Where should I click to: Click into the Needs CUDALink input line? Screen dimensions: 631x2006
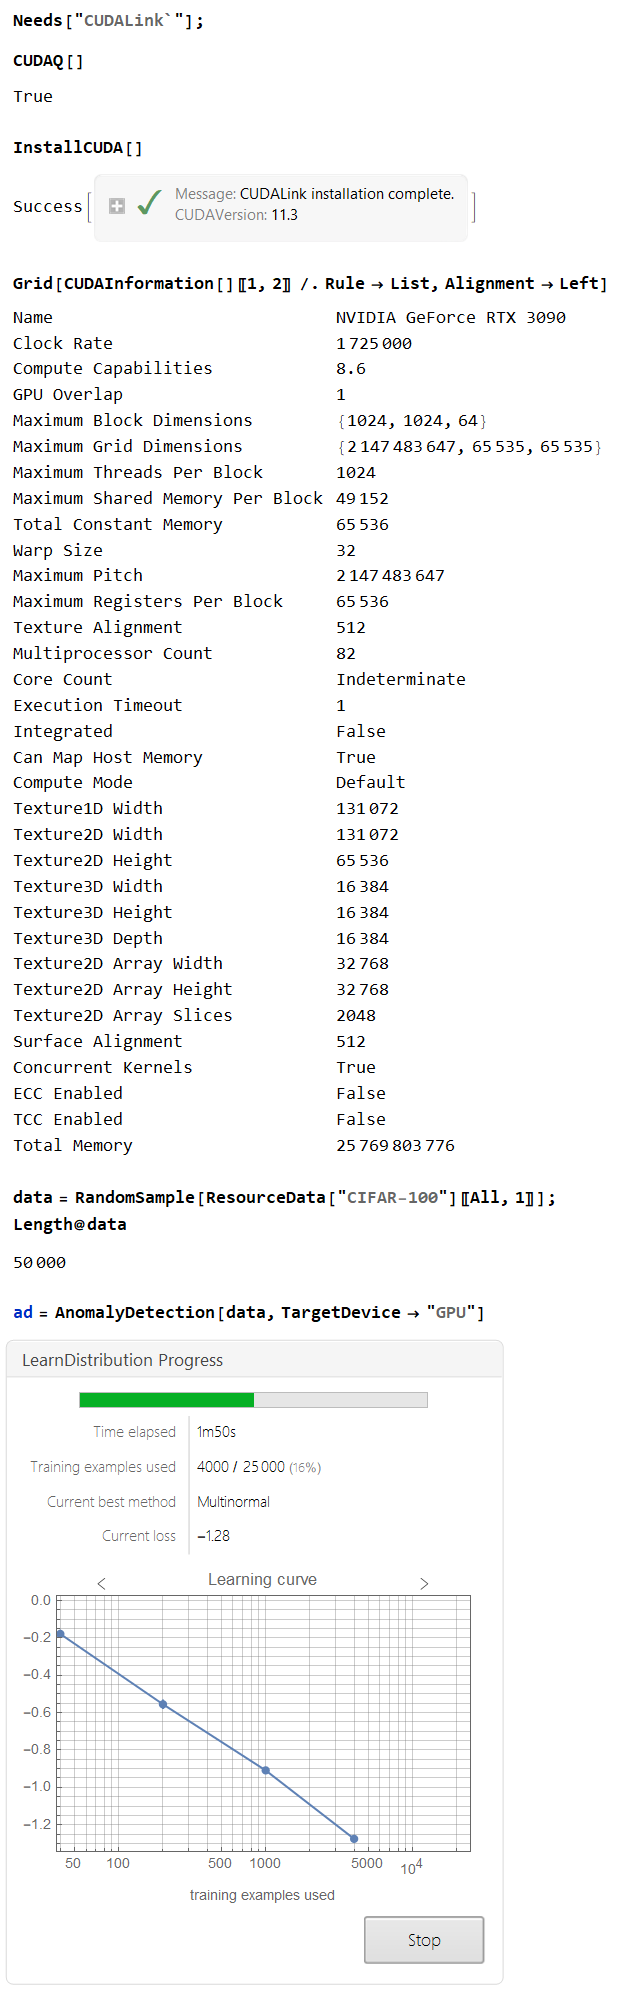pos(108,20)
